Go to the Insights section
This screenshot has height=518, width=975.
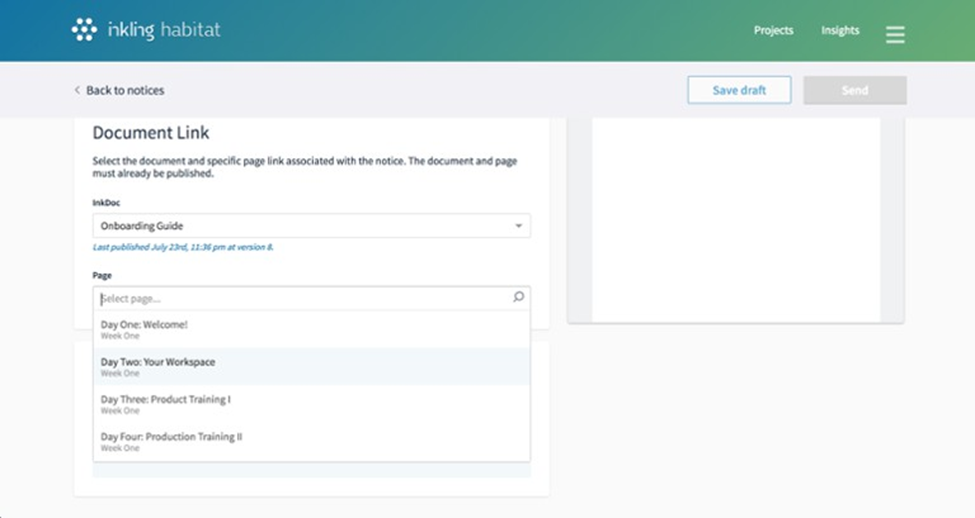840,31
